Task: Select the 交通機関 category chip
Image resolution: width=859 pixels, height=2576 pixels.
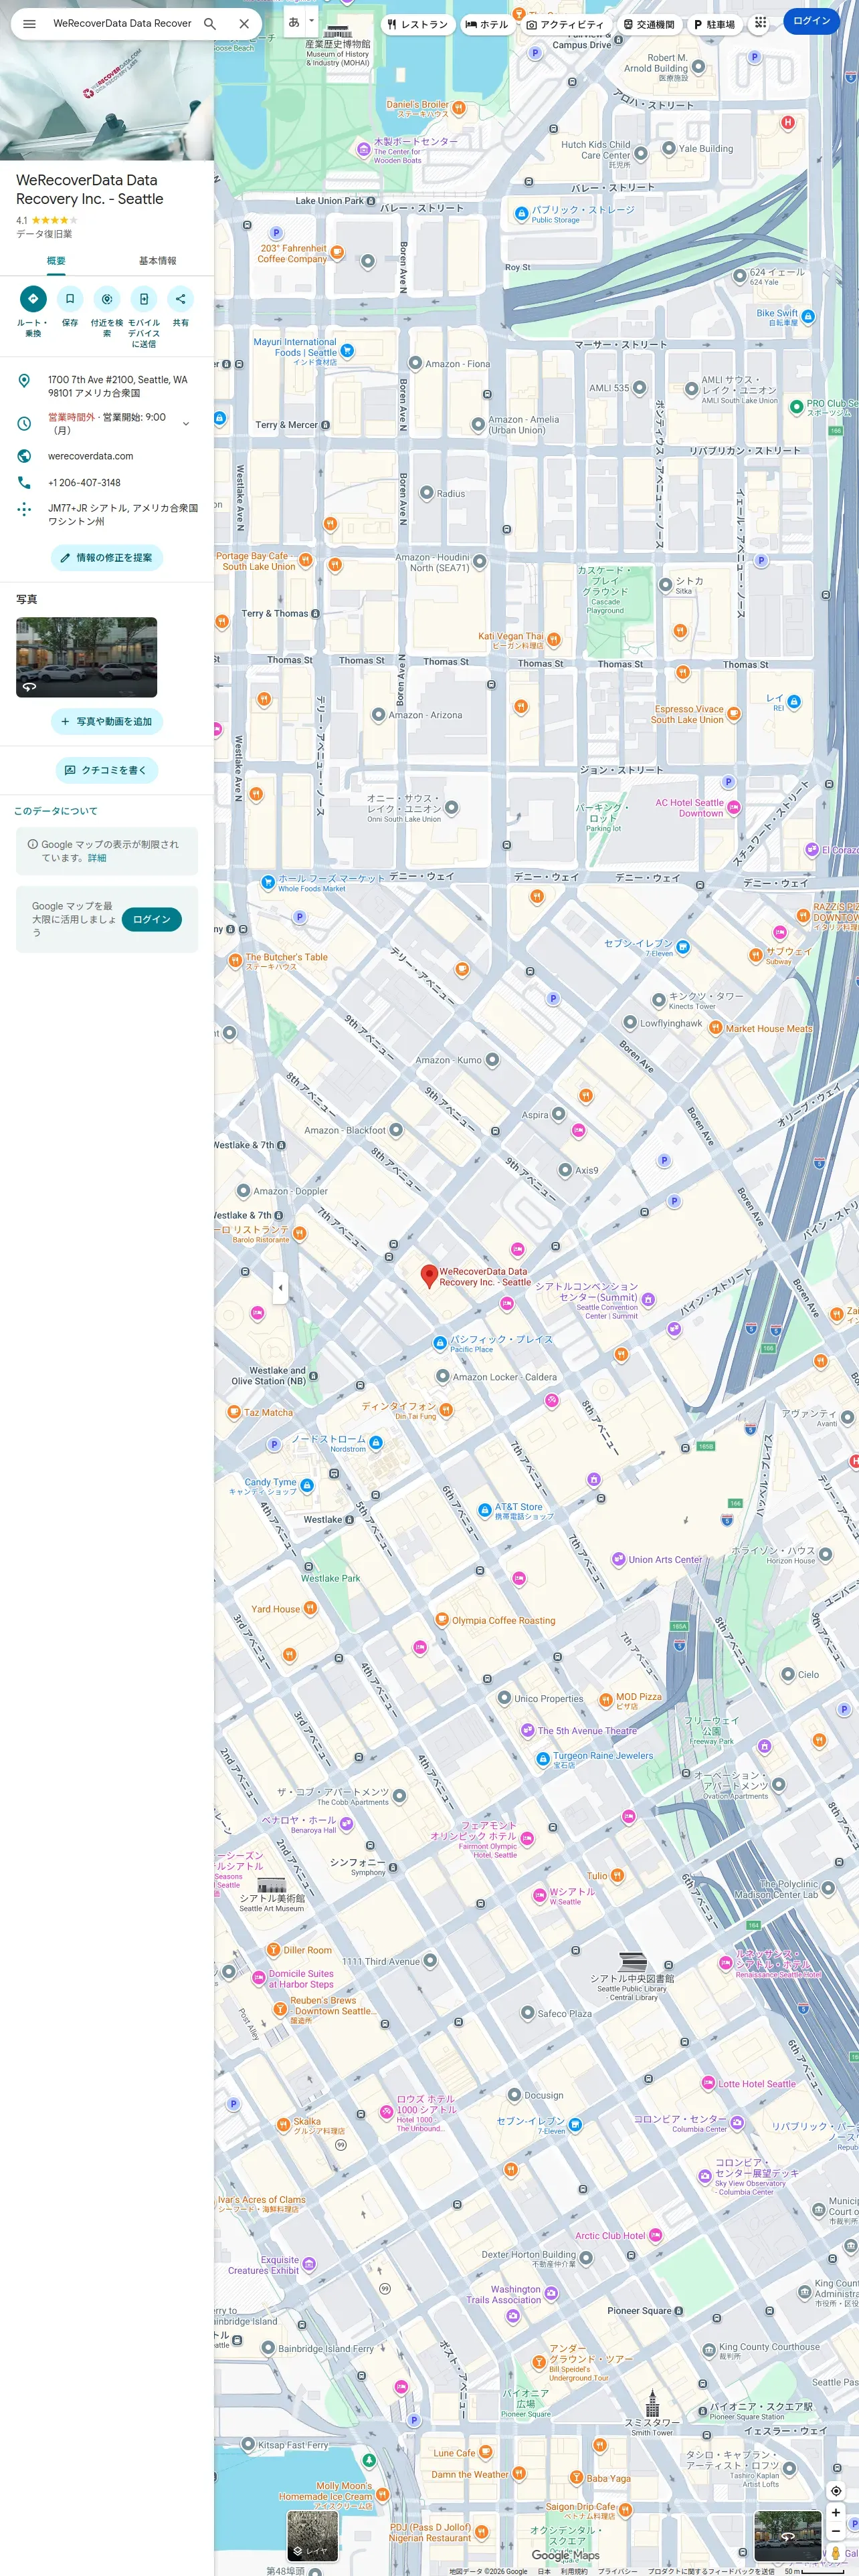Action: click(649, 24)
